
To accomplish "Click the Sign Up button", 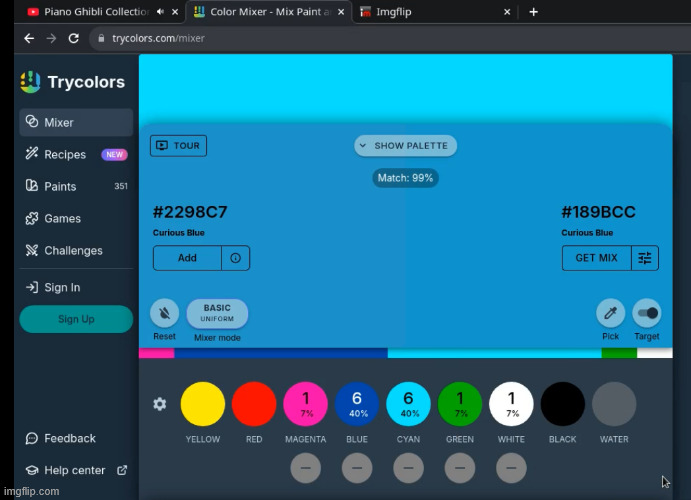I will coord(76,319).
